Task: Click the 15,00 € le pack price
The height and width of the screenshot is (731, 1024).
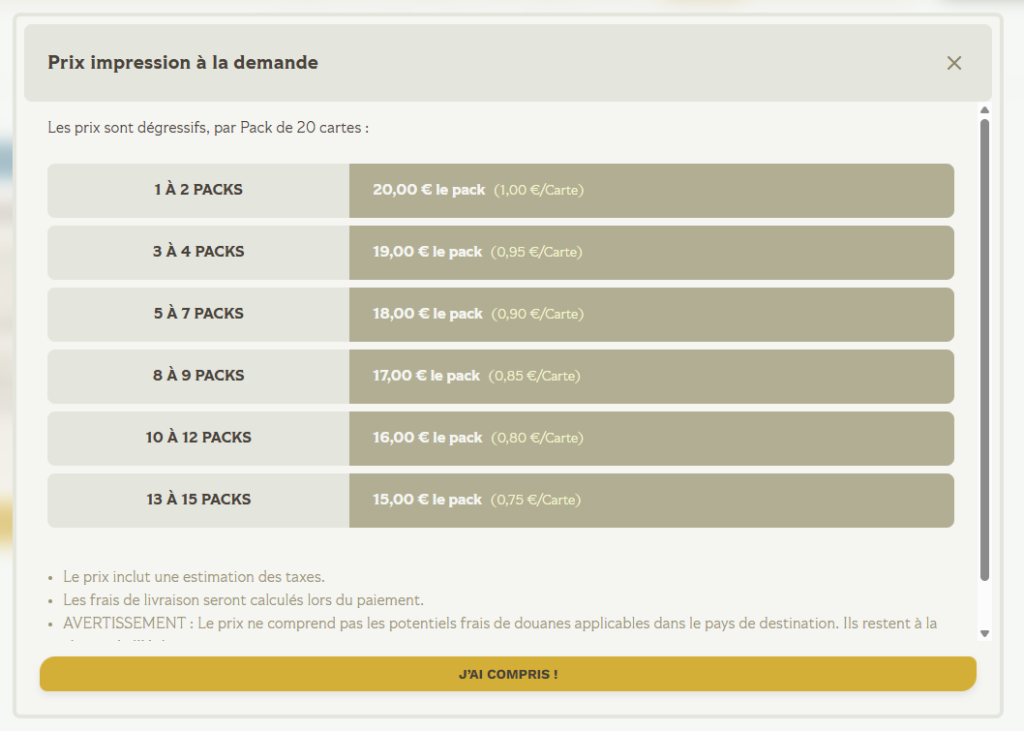Action: pyautogui.click(x=427, y=500)
